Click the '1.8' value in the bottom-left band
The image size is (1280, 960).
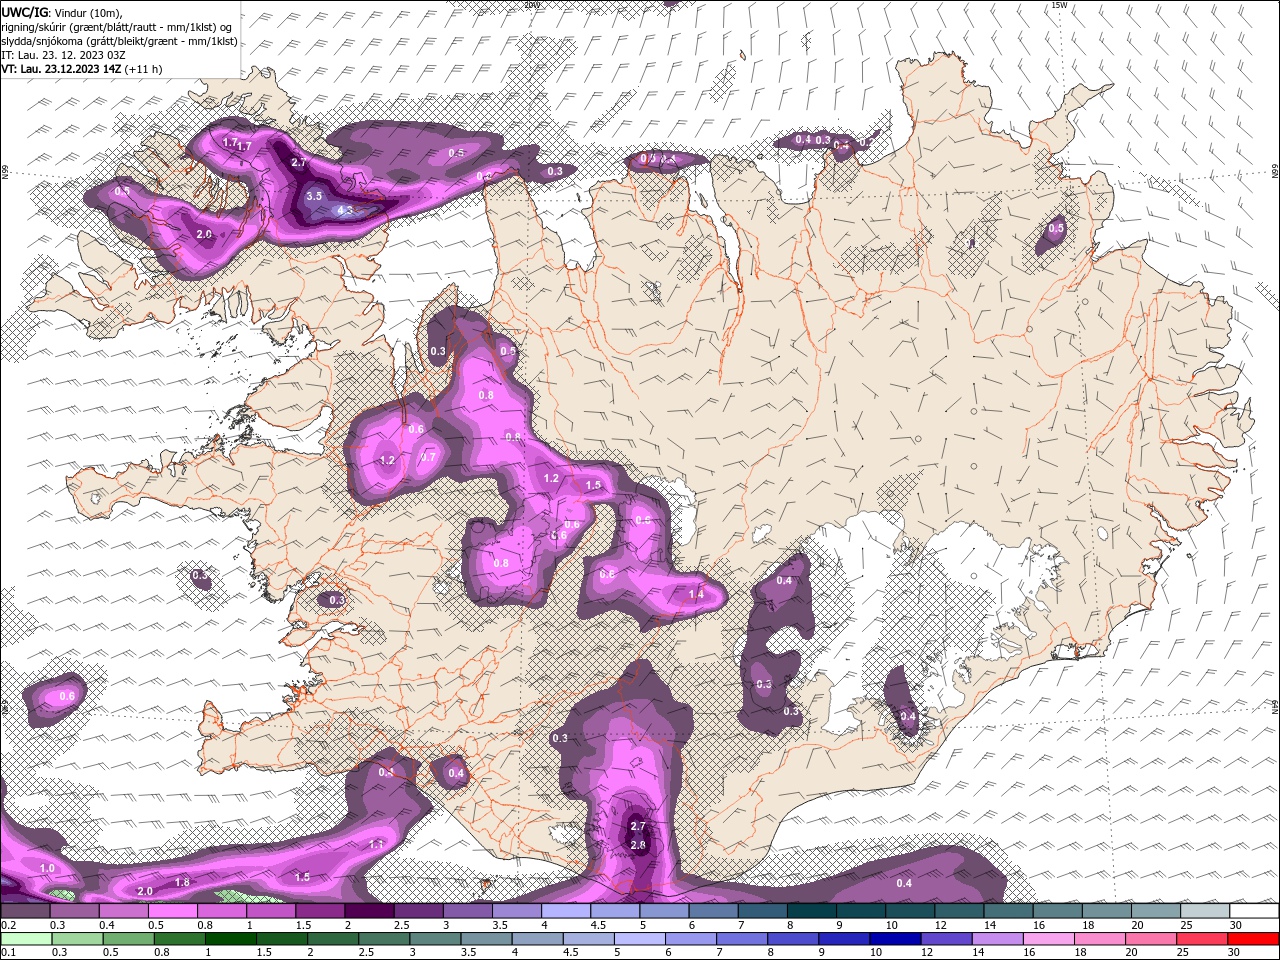182,882
